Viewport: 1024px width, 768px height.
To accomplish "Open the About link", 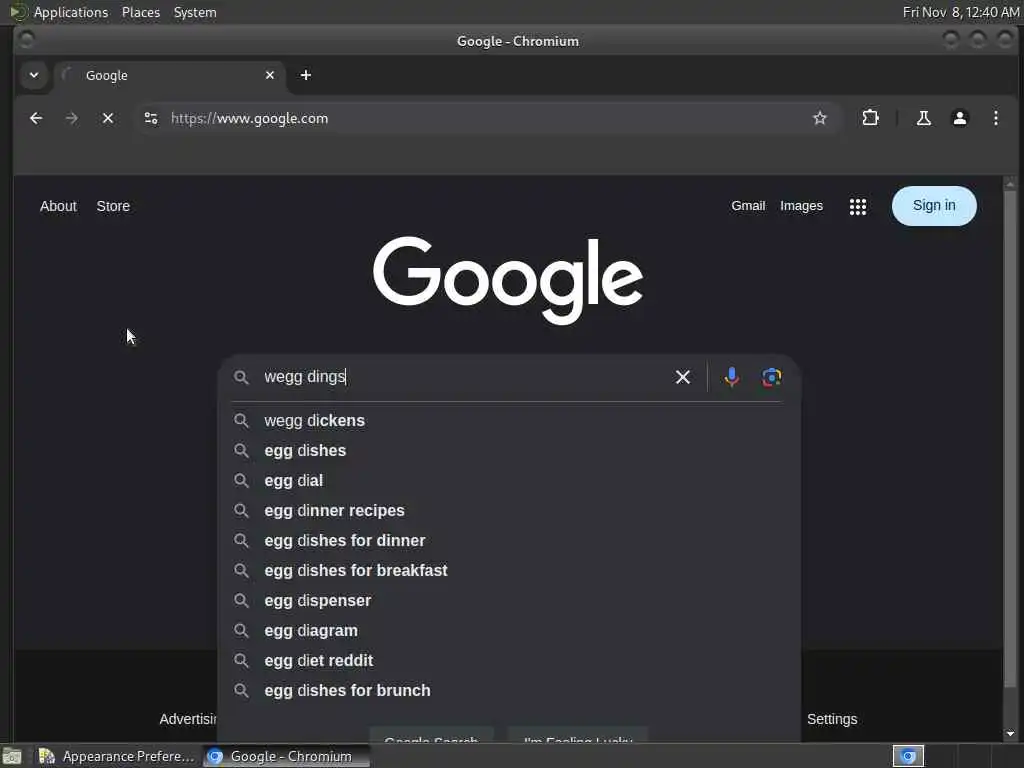I will [58, 206].
